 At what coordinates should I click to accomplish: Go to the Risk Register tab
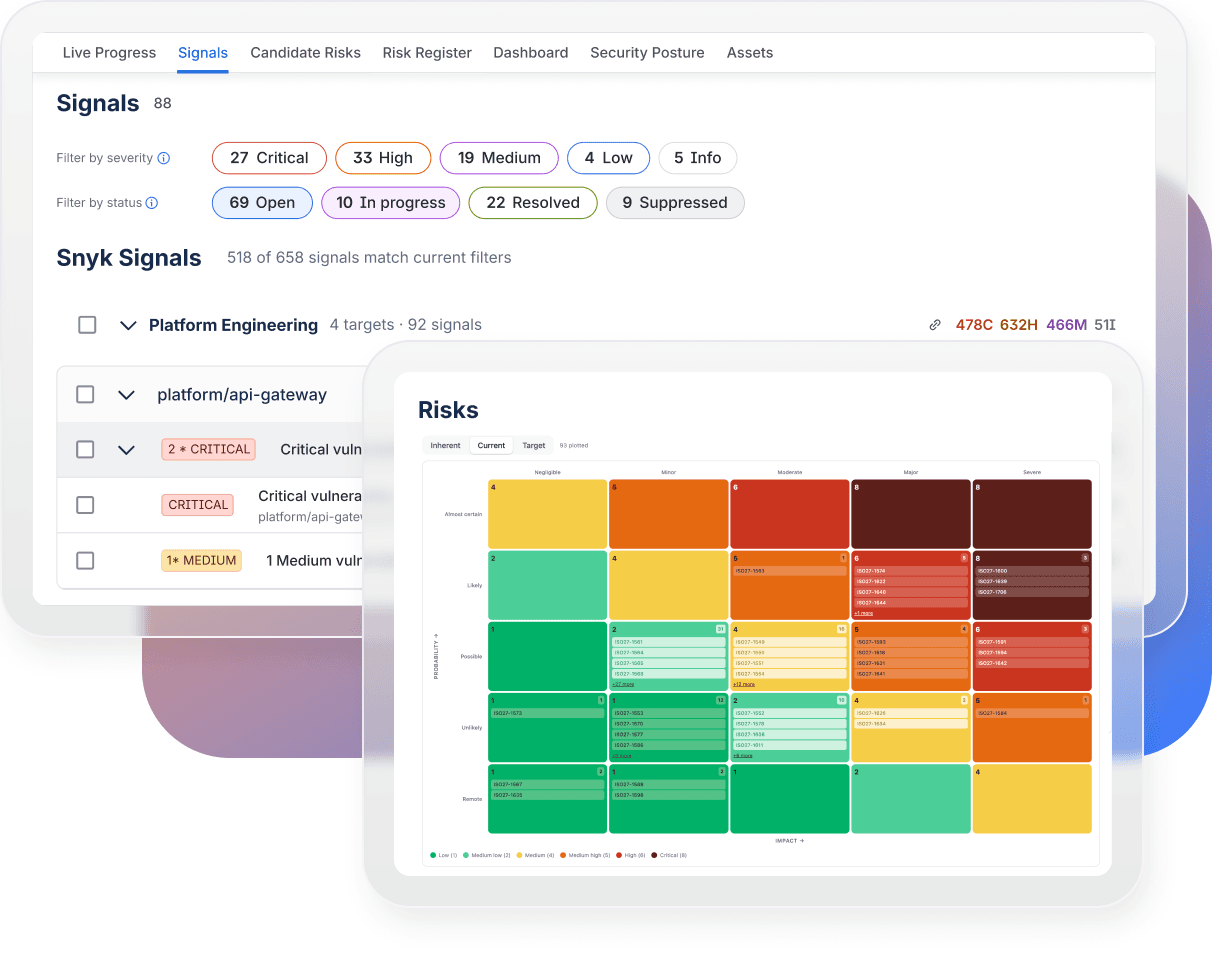pyautogui.click(x=427, y=53)
